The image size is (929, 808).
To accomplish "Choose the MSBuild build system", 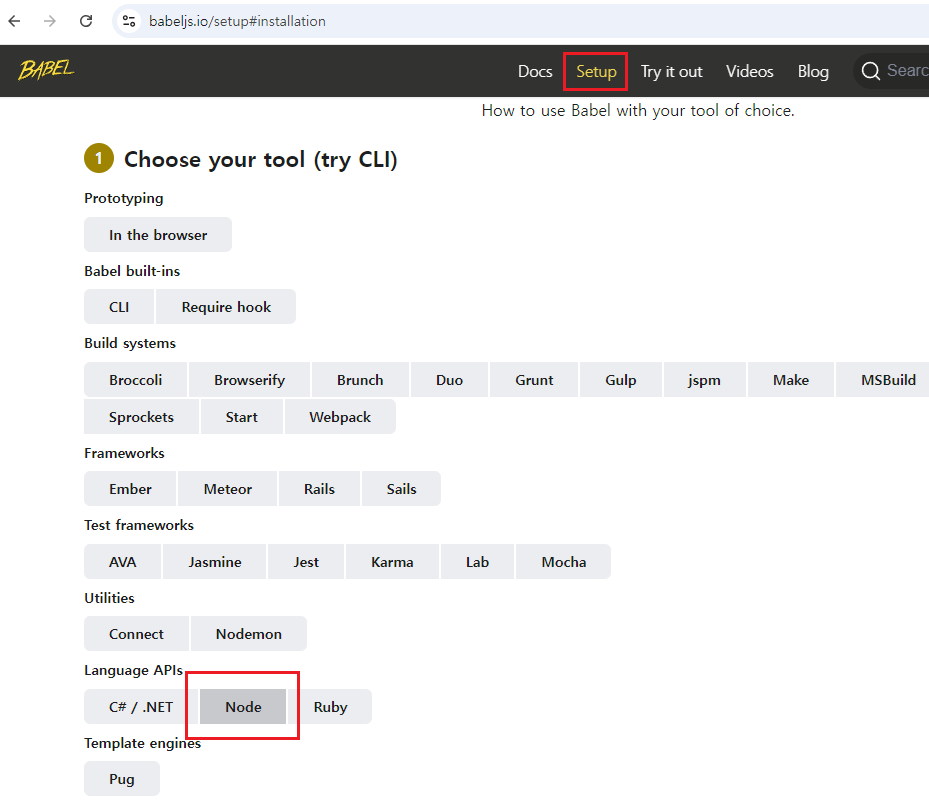I will (882, 380).
